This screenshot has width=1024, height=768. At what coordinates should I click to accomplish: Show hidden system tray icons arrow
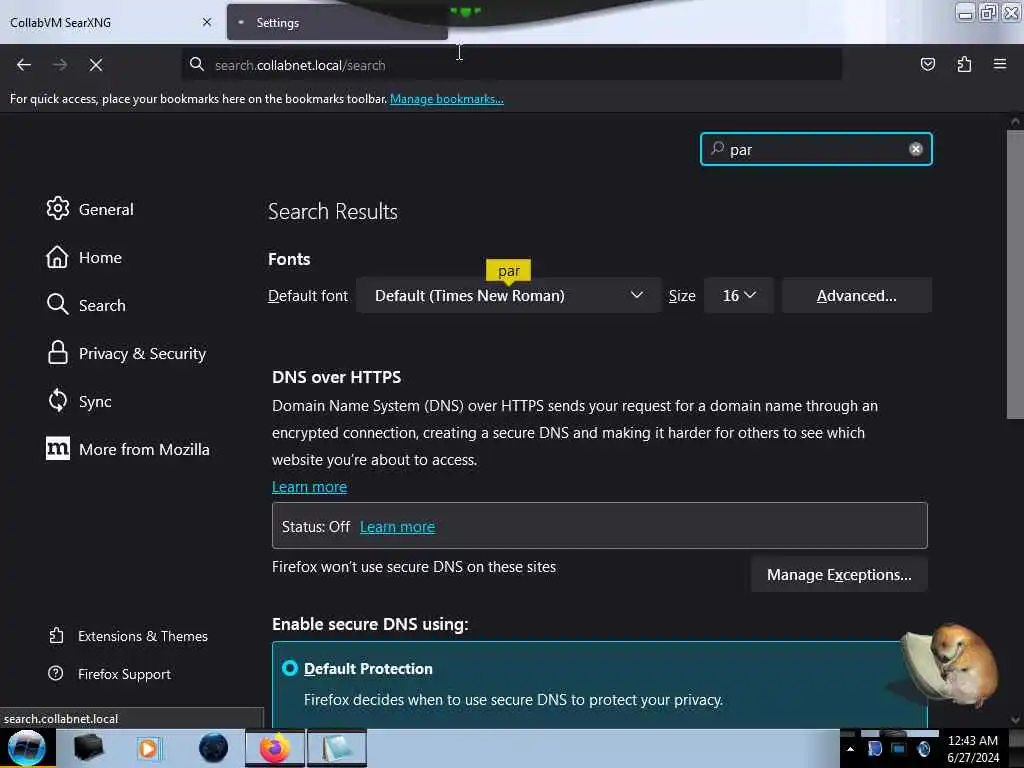point(850,749)
